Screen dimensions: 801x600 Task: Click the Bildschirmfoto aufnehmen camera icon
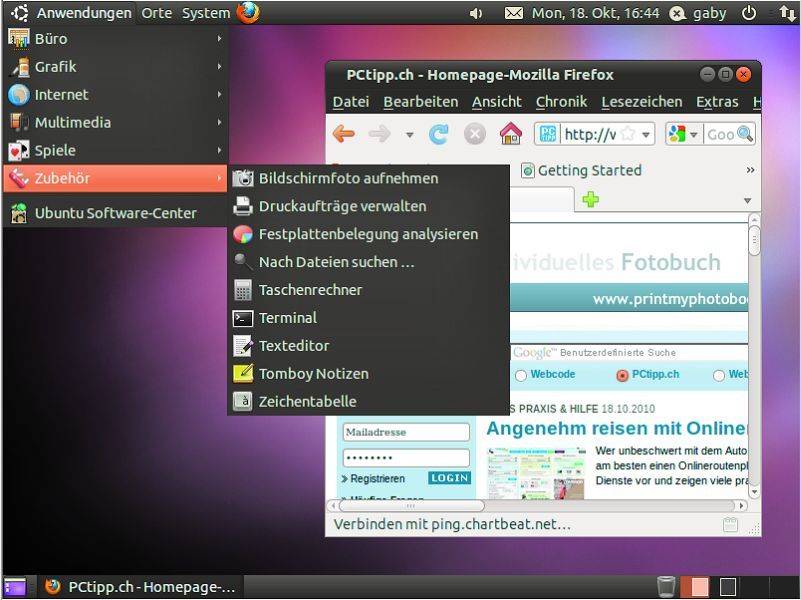pyautogui.click(x=243, y=178)
